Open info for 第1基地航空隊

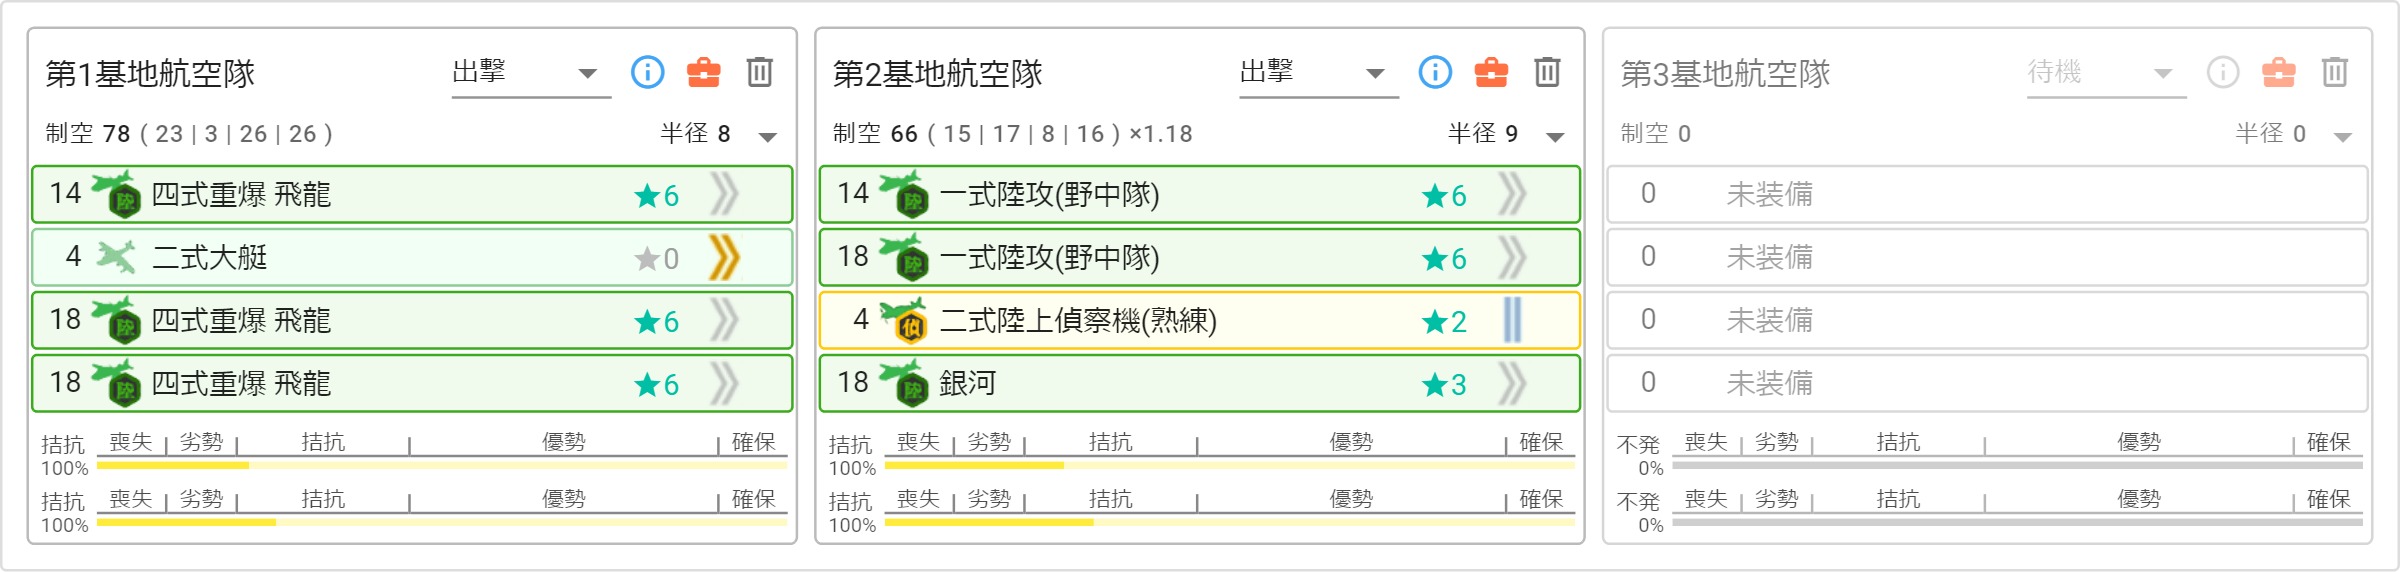[x=647, y=72]
